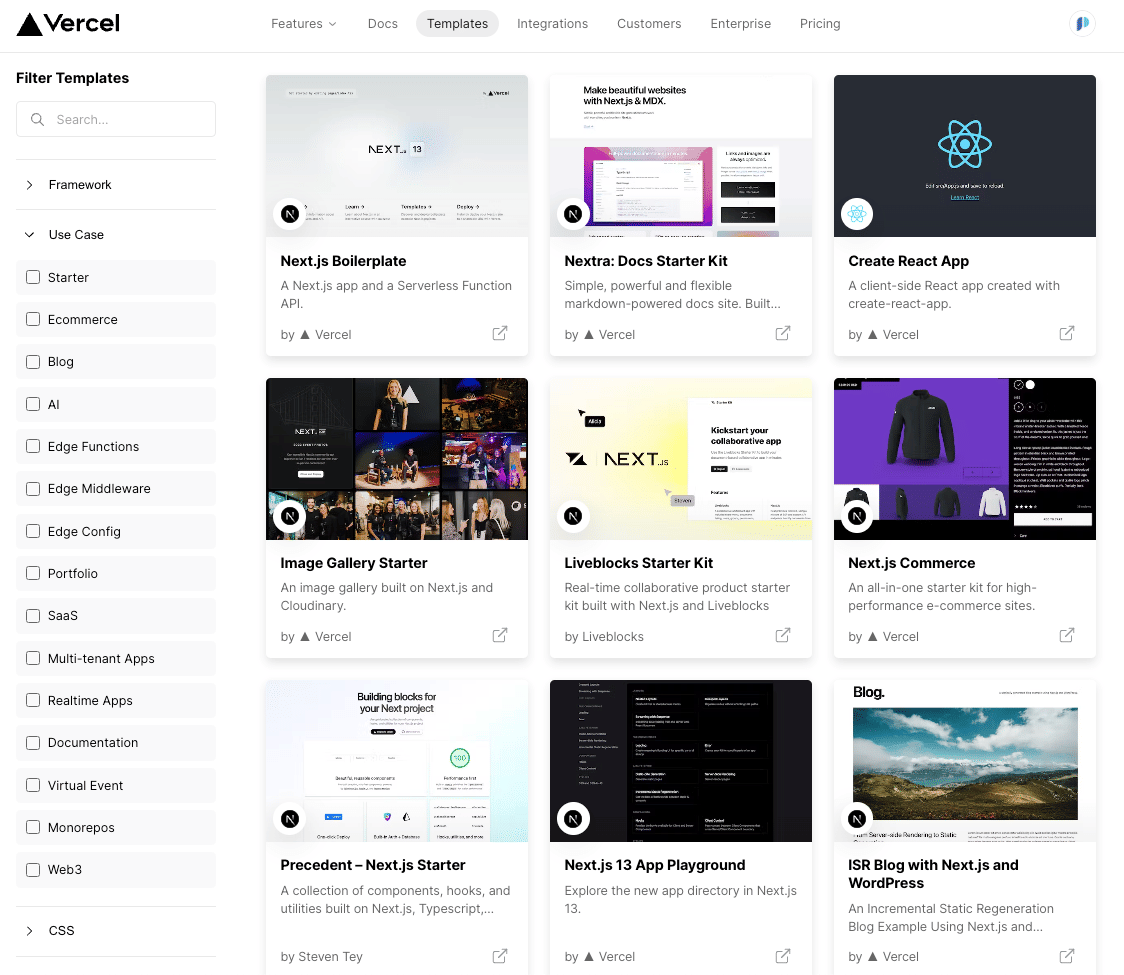Click the colorful avatar icon top right
Image resolution: width=1124 pixels, height=975 pixels.
pyautogui.click(x=1083, y=23)
